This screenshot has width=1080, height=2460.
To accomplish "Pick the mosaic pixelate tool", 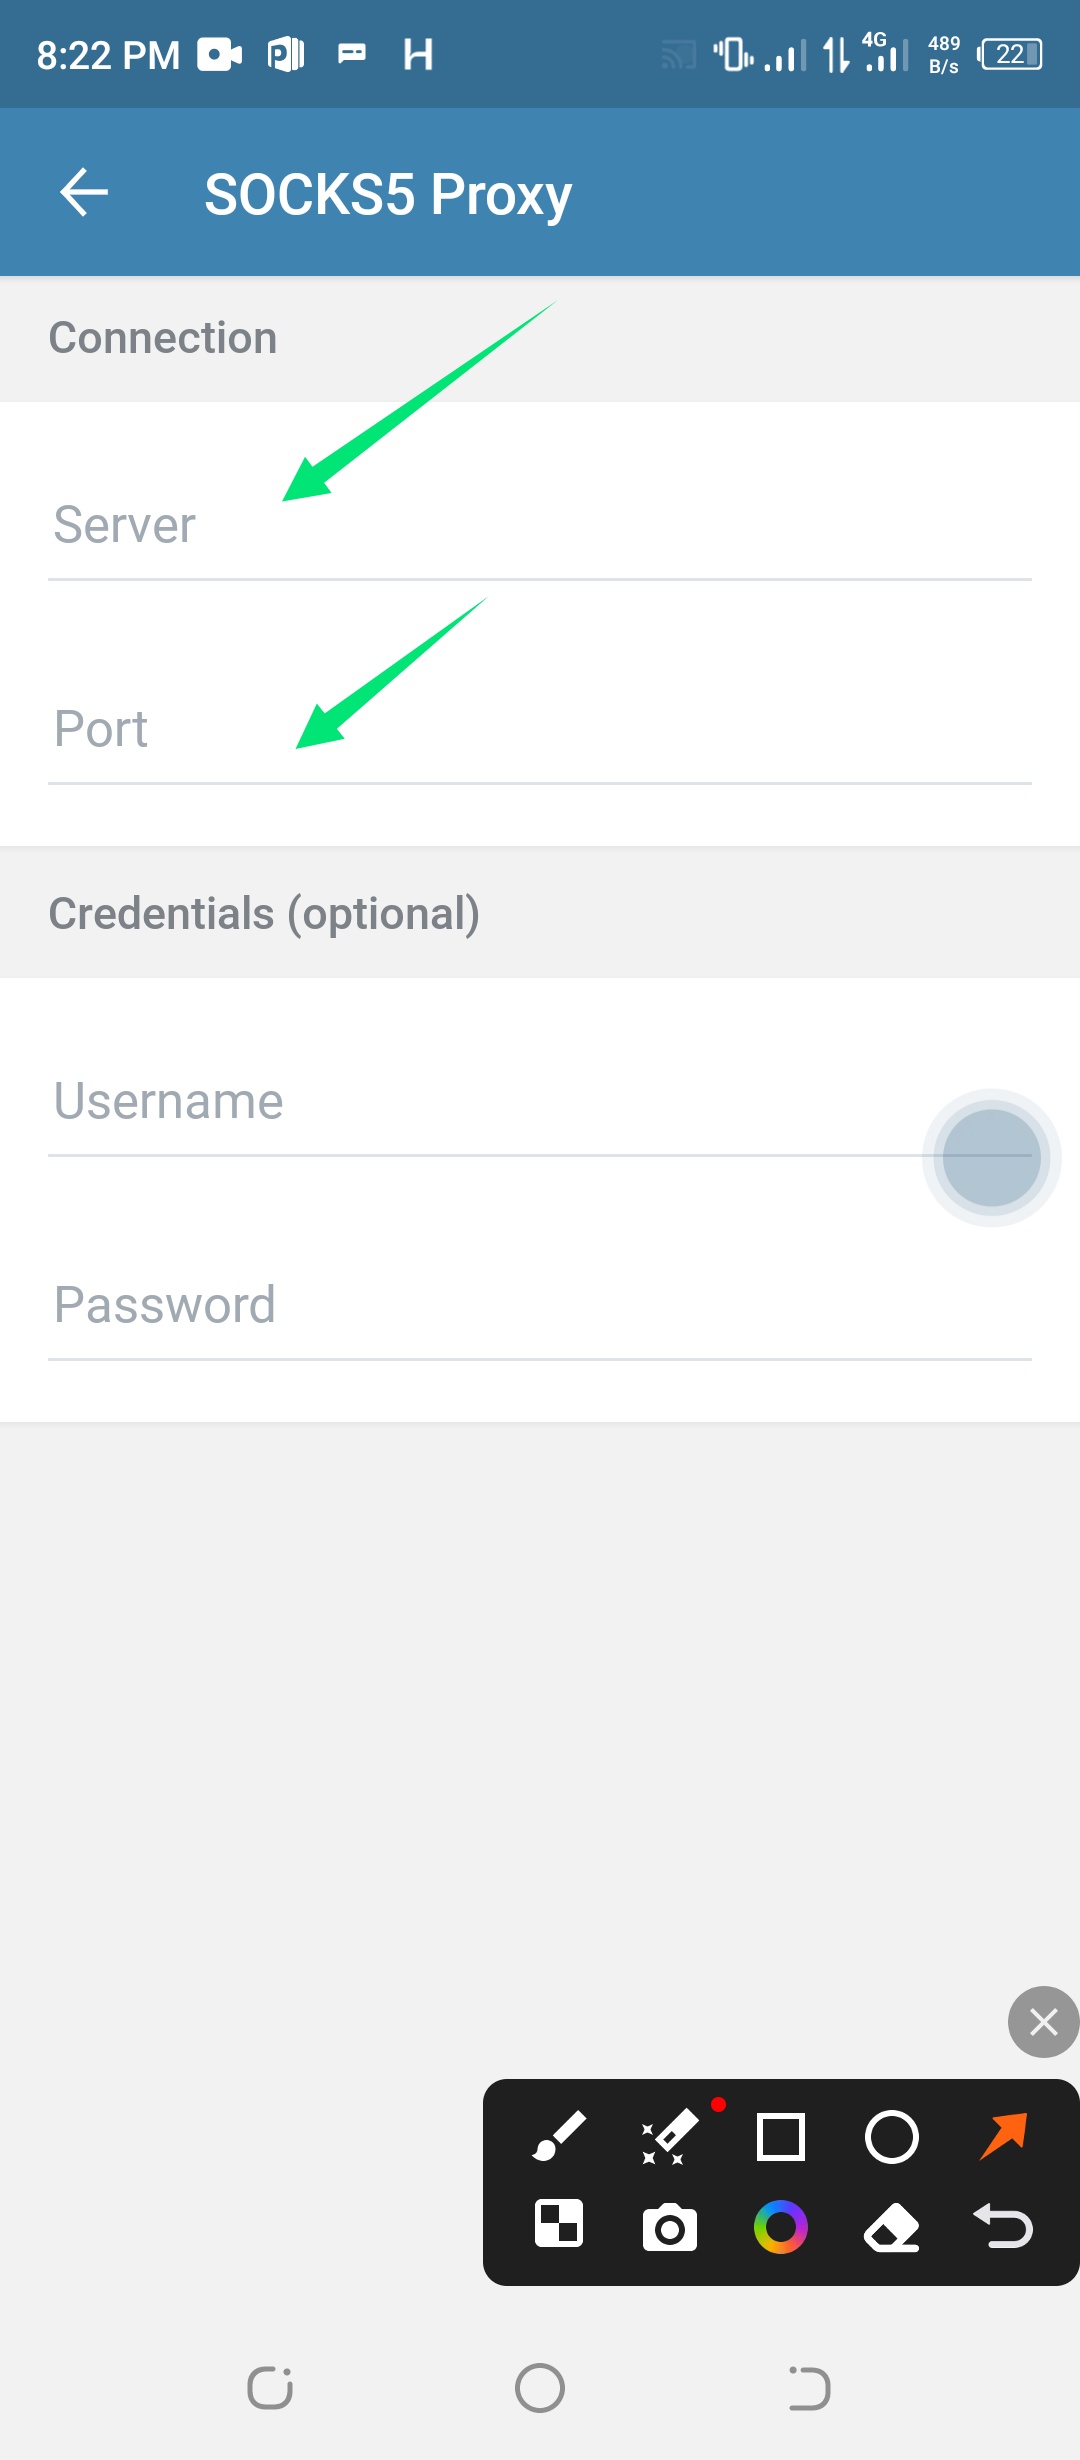I will tap(559, 2225).
